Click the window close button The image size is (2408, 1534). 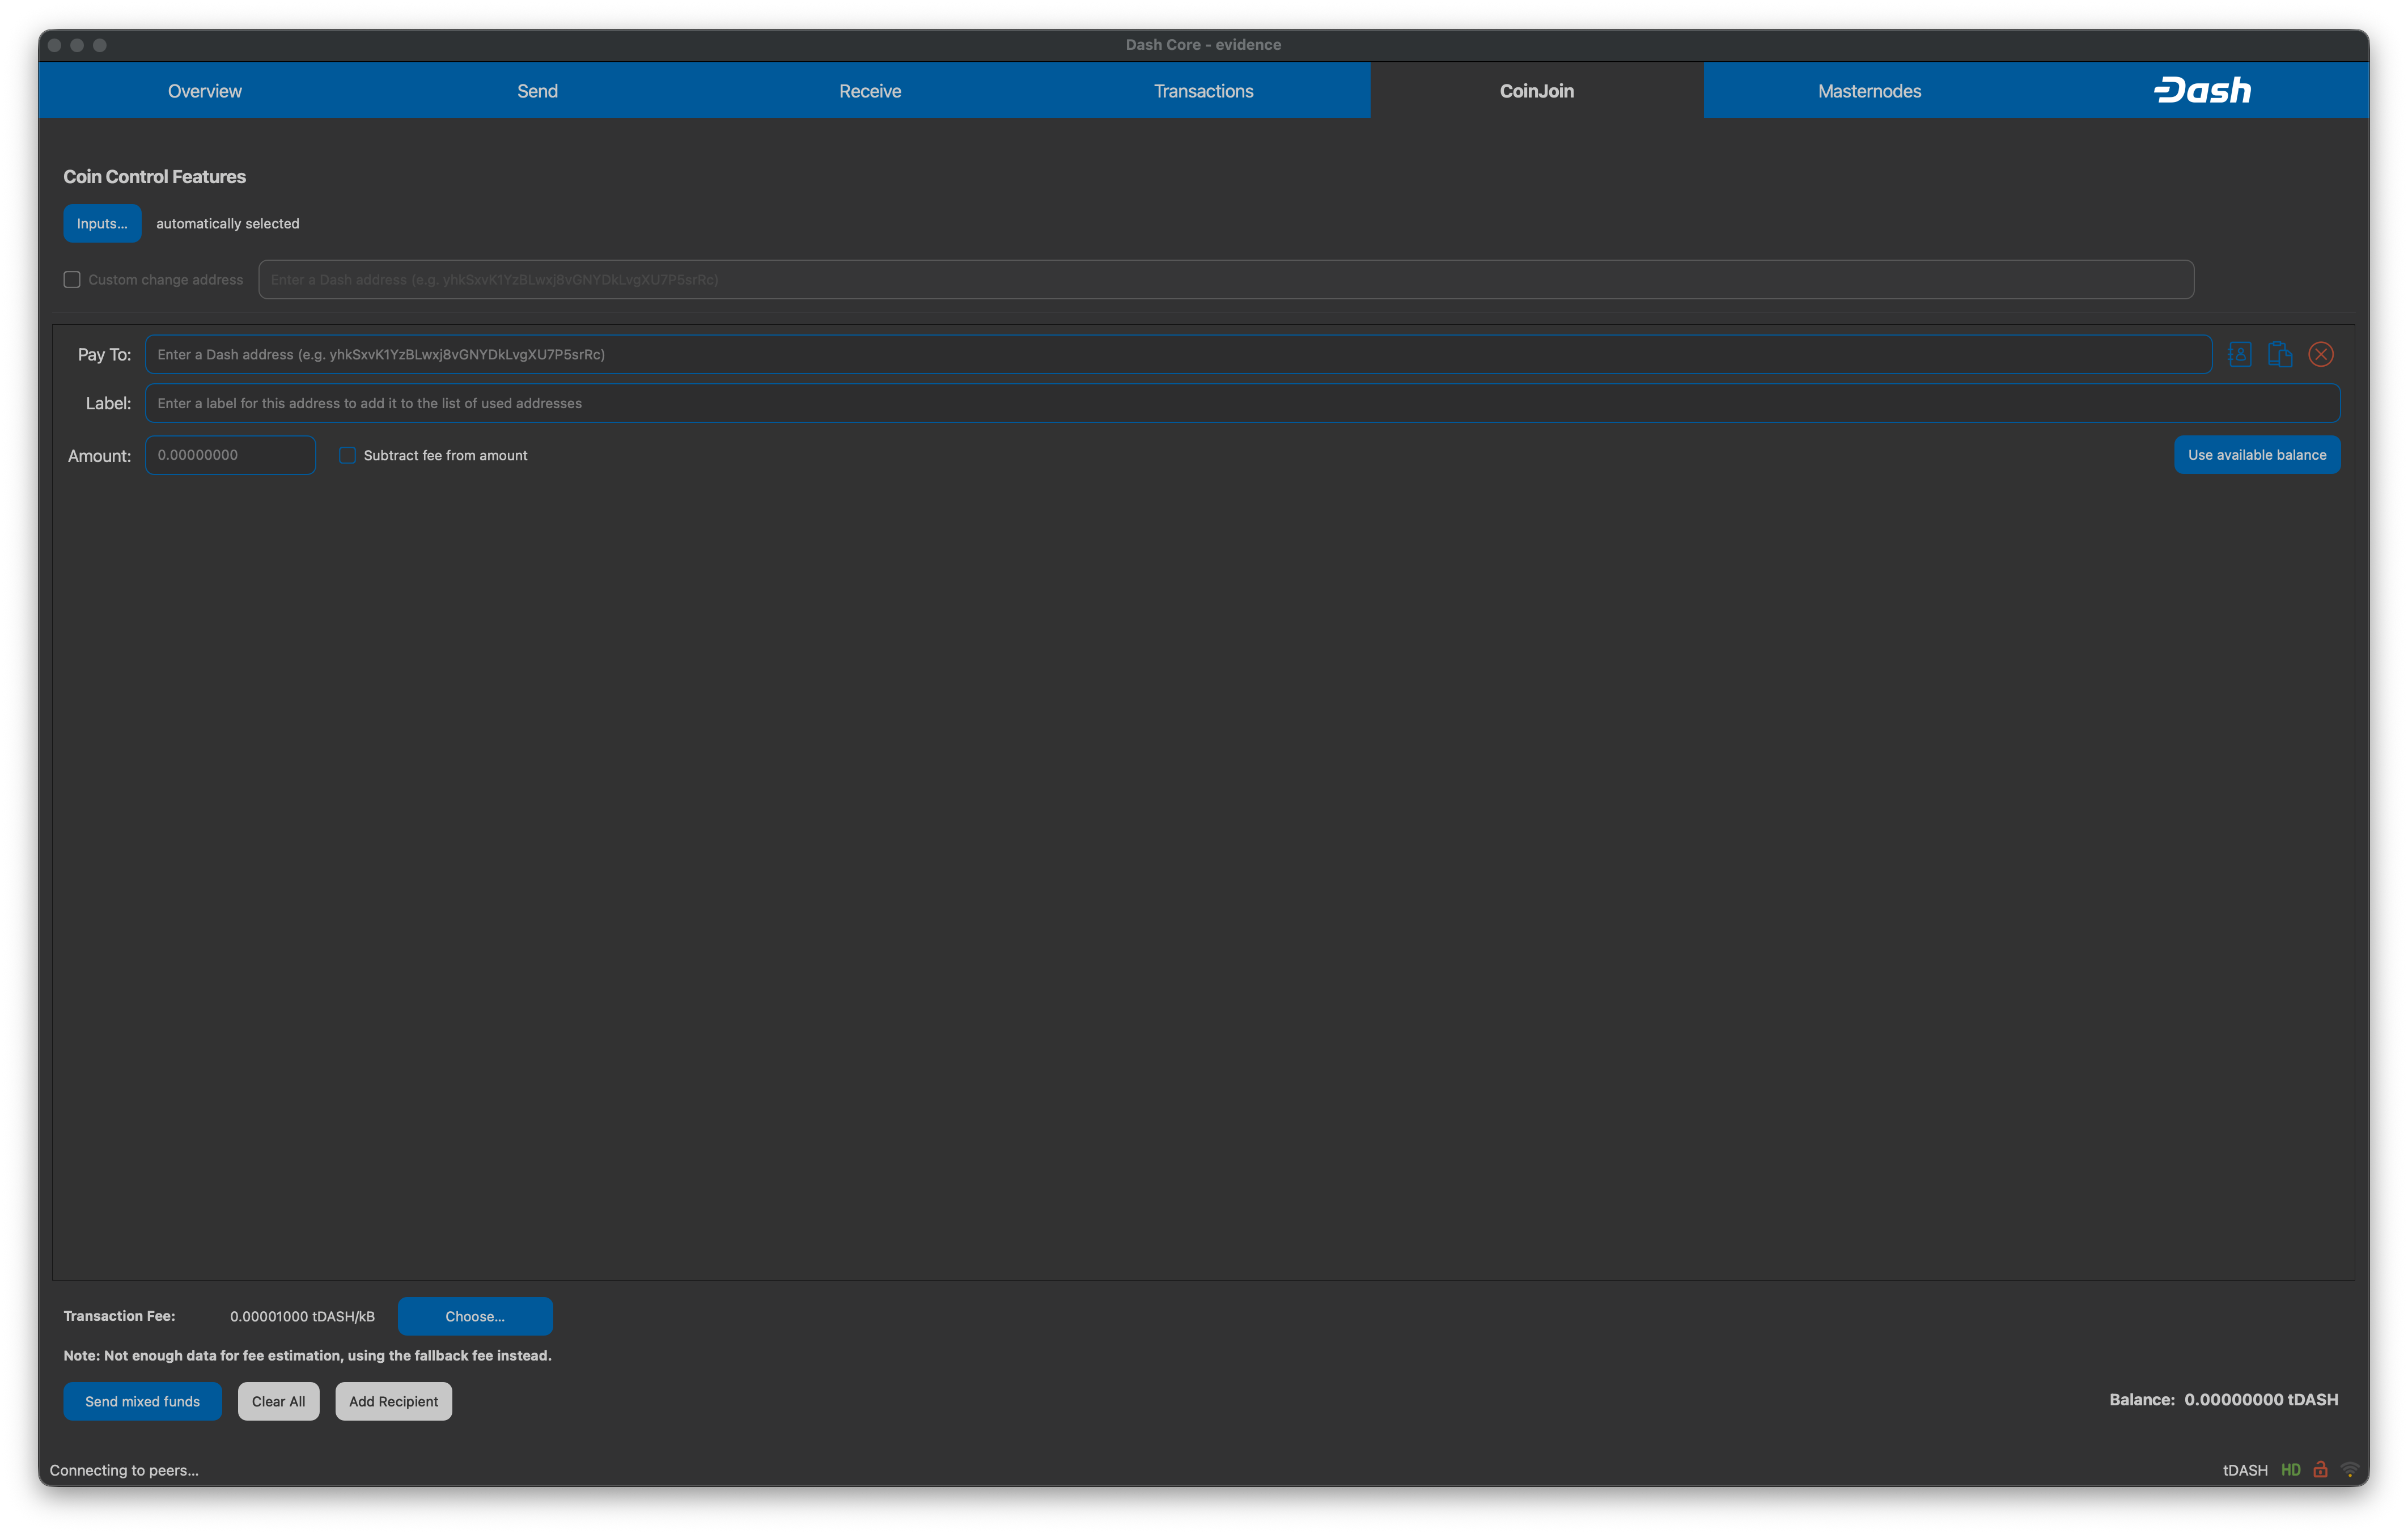[55, 44]
